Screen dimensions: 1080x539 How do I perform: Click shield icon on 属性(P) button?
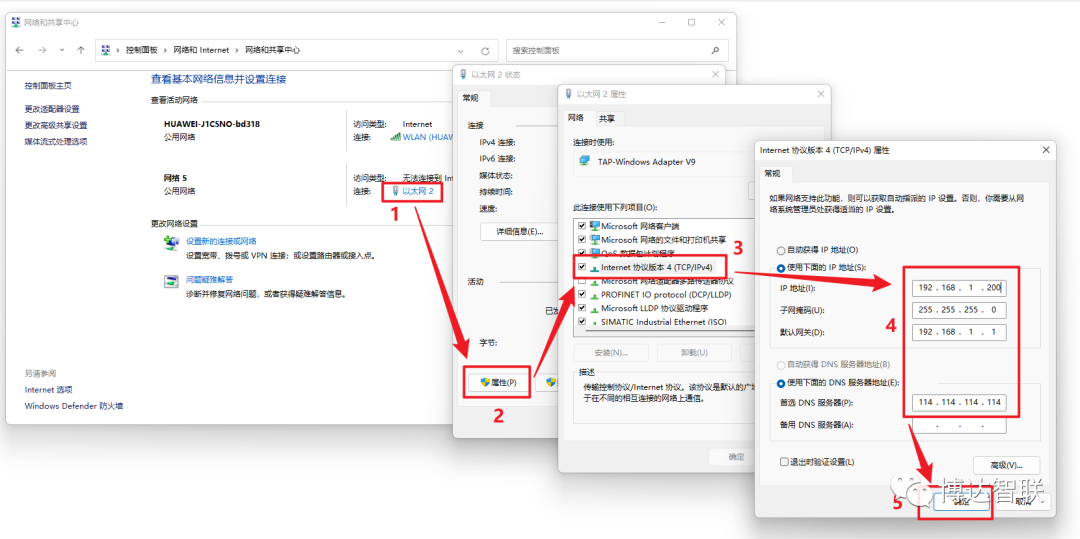484,383
